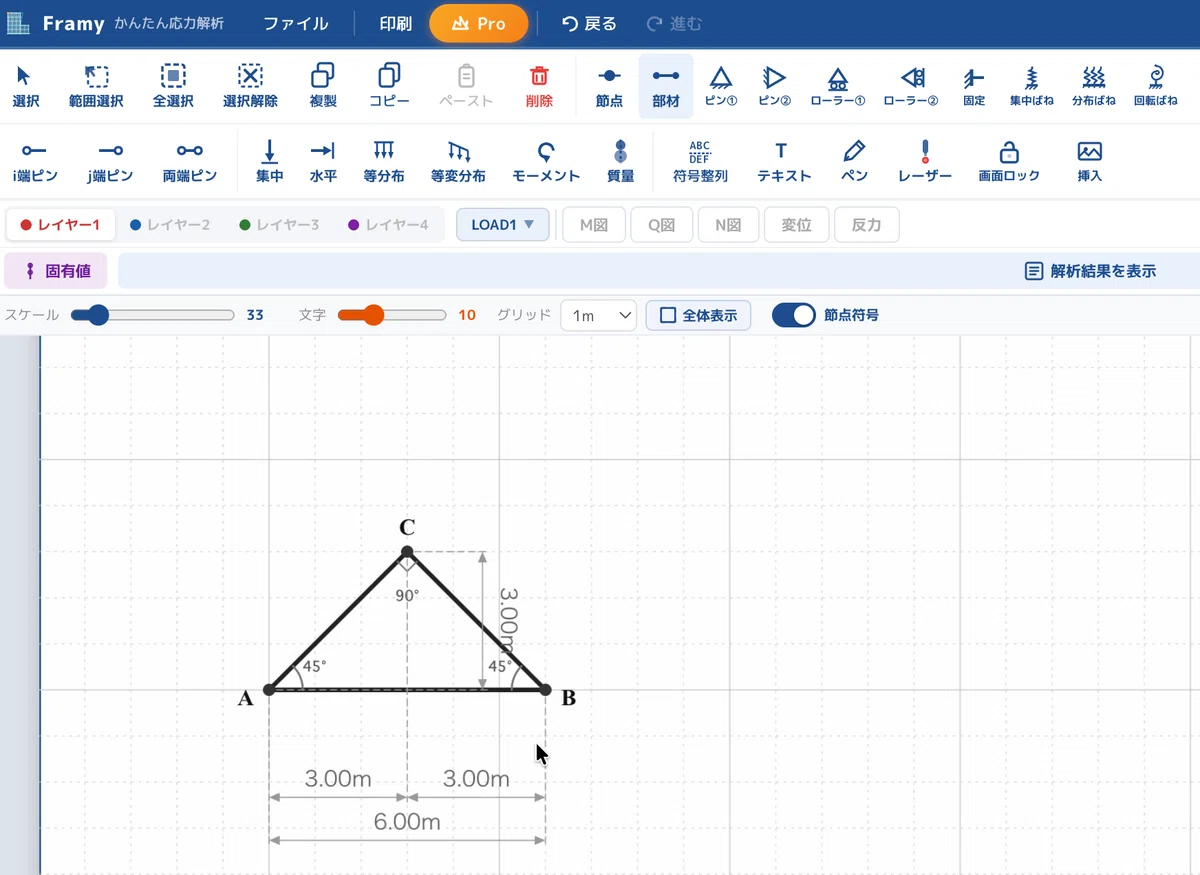
Task: Expand the グリッド 1m dropdown
Action: (599, 315)
